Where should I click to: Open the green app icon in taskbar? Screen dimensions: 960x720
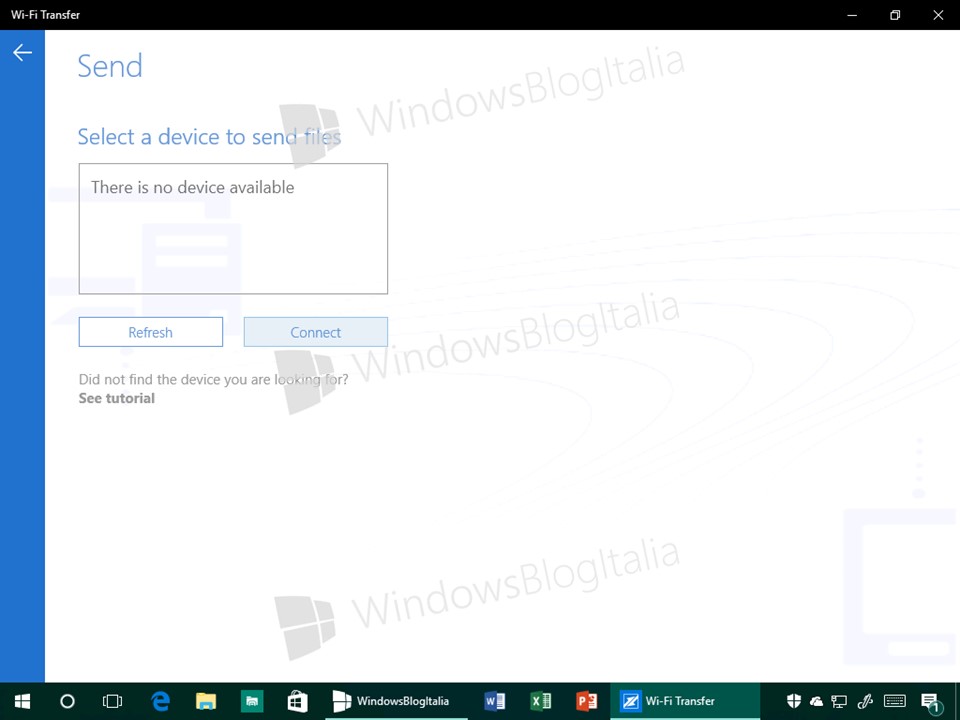point(252,701)
